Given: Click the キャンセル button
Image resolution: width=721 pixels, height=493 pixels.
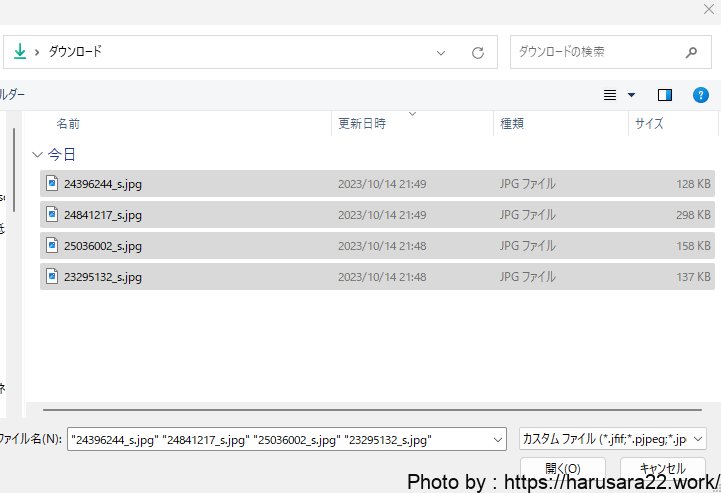Looking at the screenshot, I should (662, 468).
